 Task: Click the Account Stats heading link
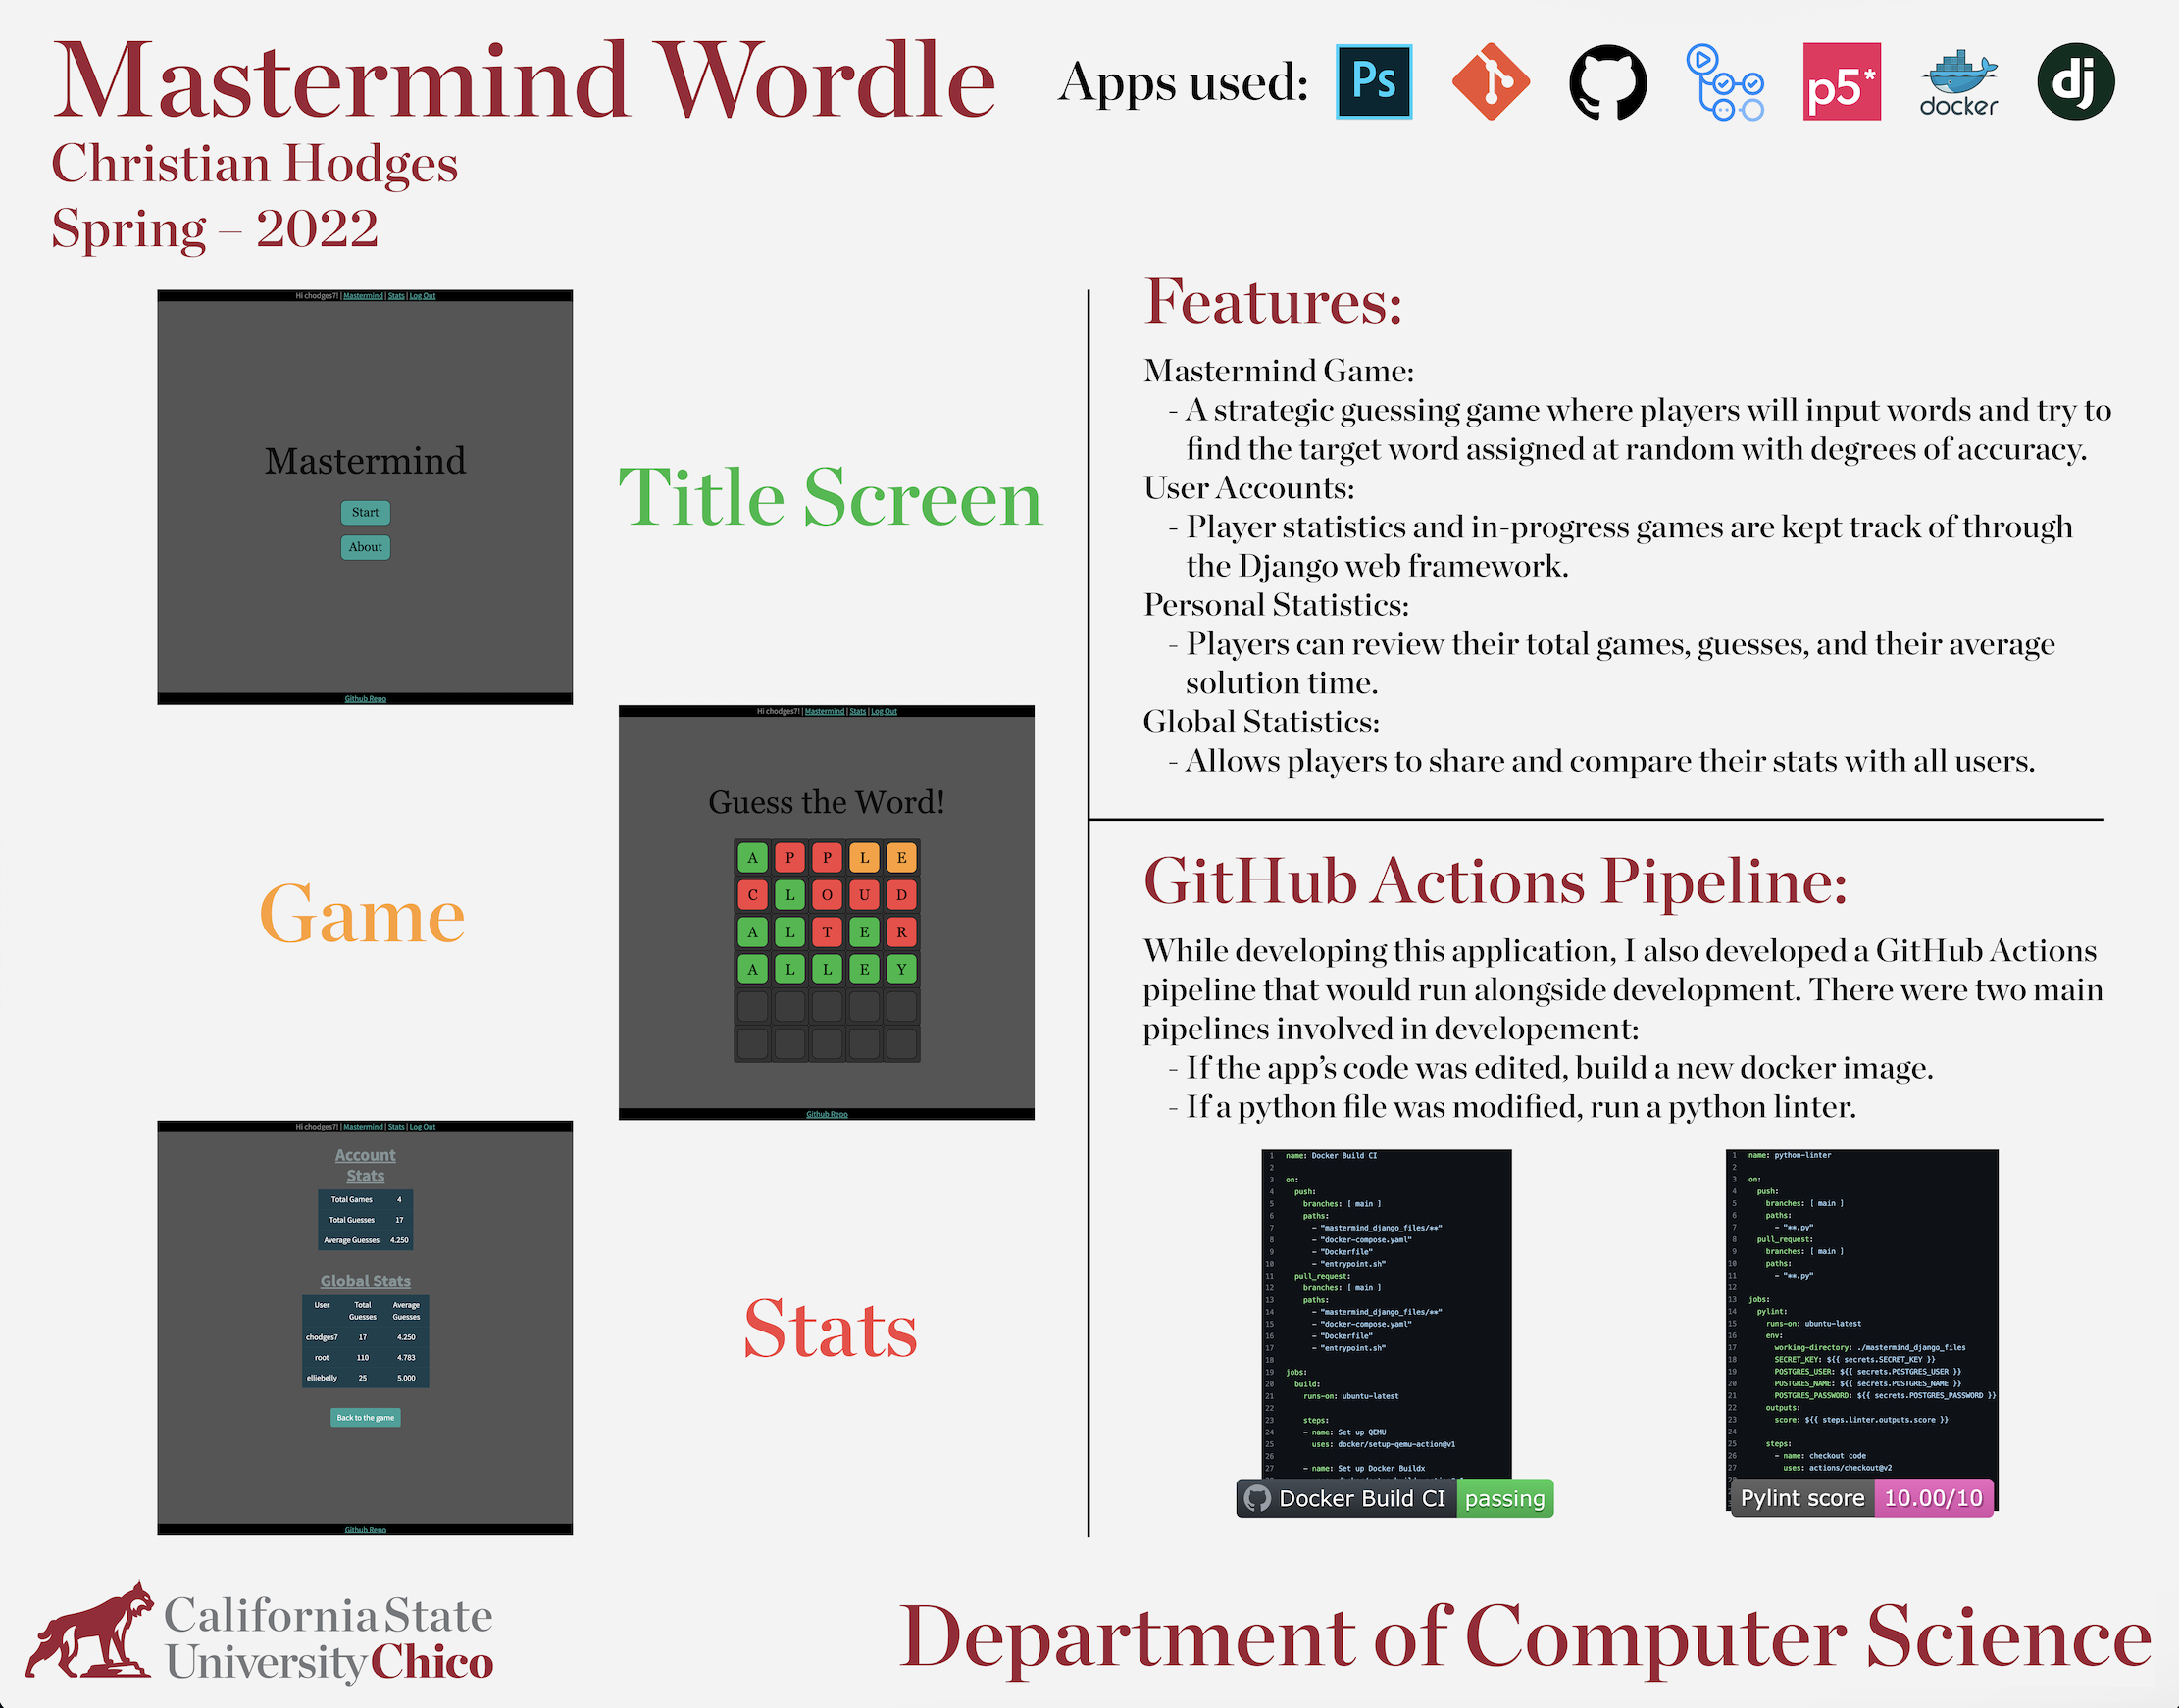coord(365,1165)
